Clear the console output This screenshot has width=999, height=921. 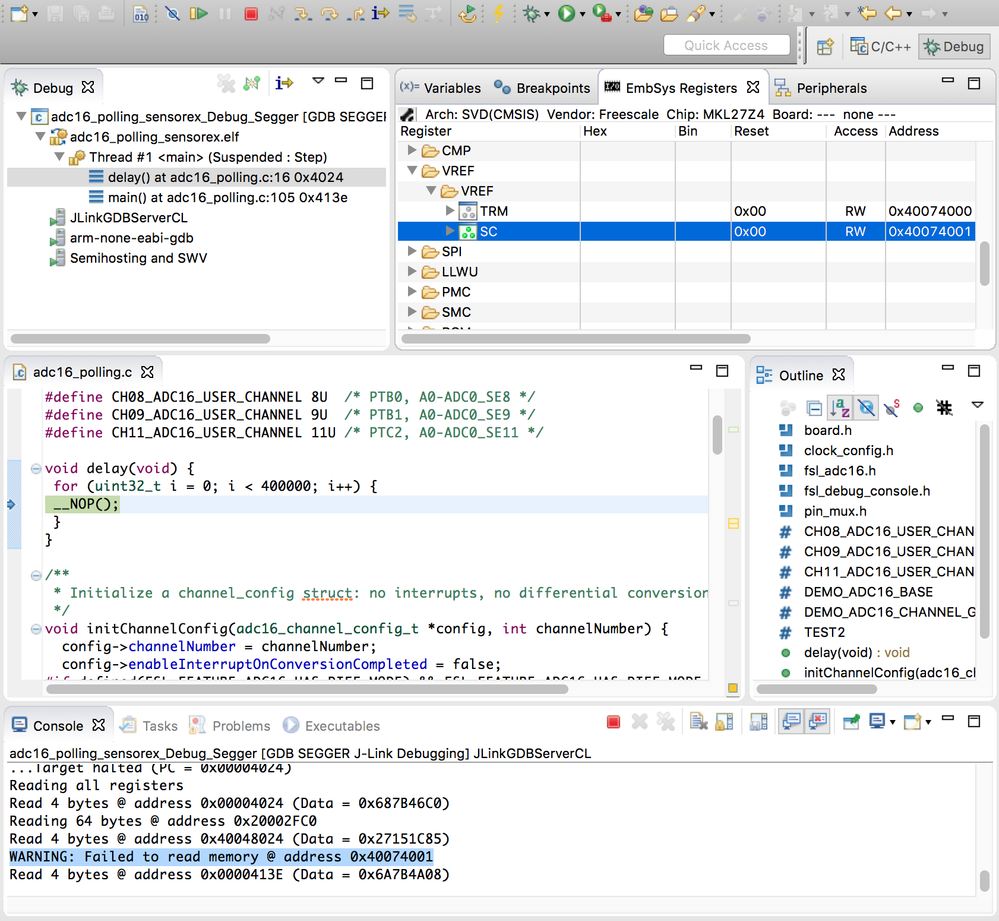click(698, 722)
